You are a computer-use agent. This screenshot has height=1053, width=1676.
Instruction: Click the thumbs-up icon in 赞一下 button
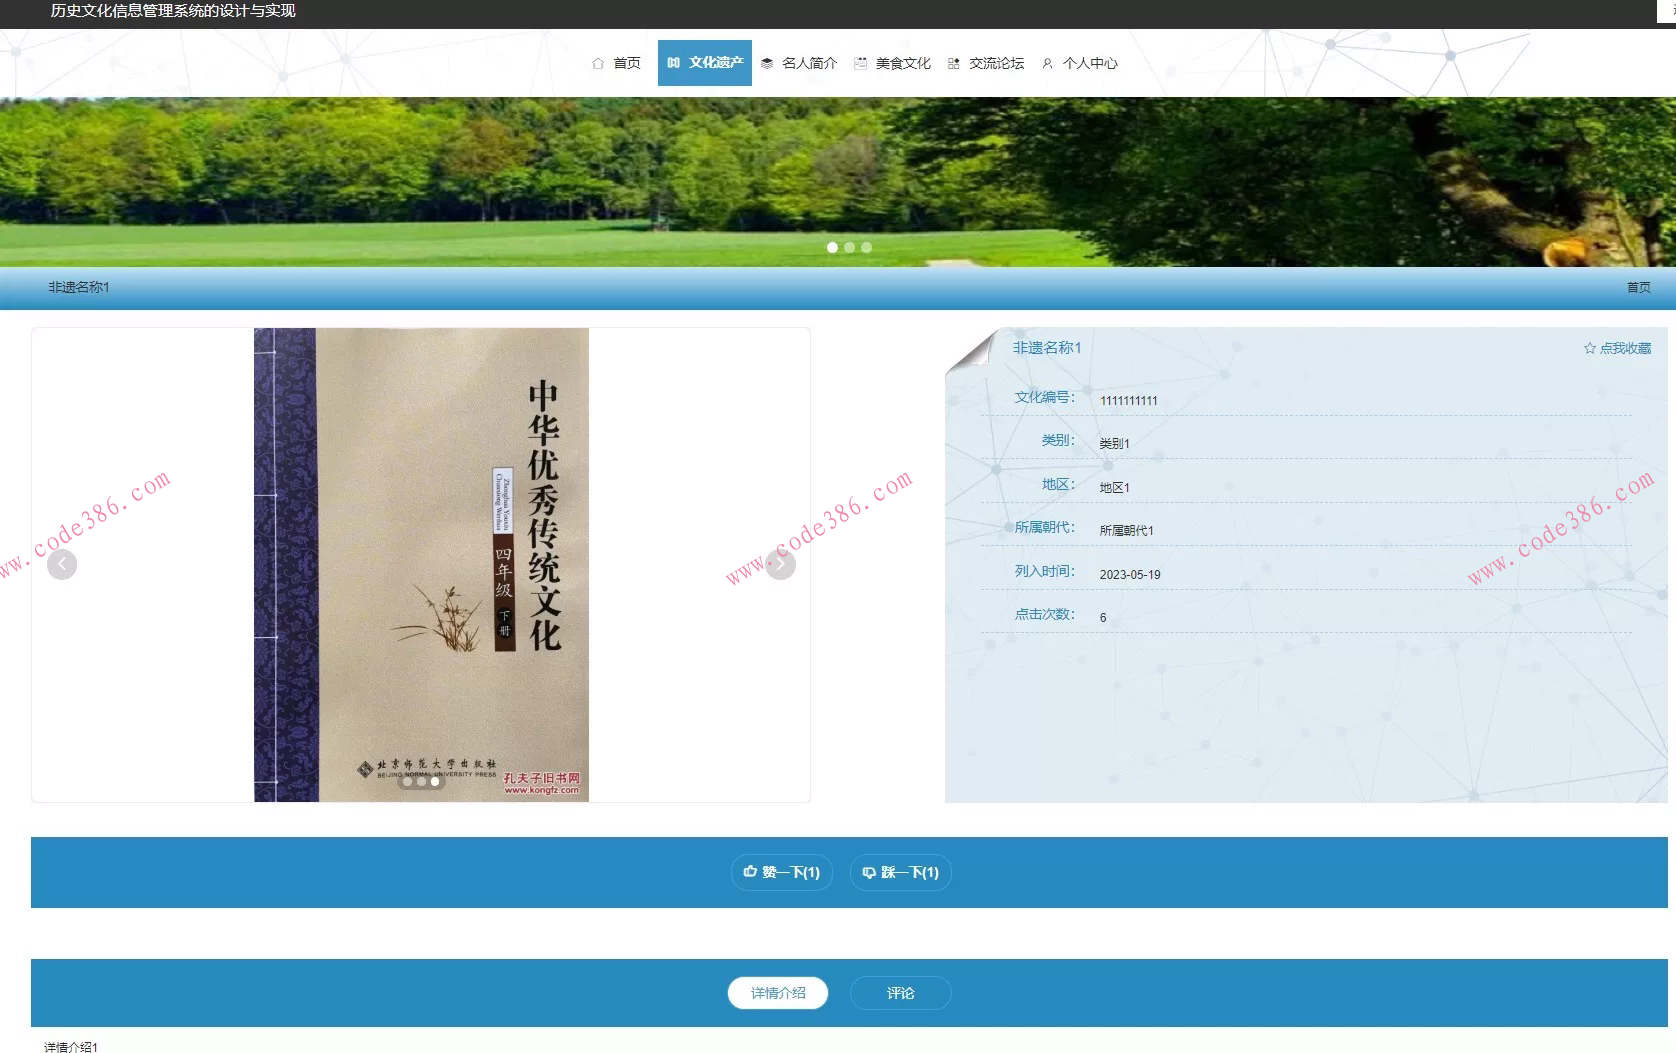pyautogui.click(x=750, y=872)
